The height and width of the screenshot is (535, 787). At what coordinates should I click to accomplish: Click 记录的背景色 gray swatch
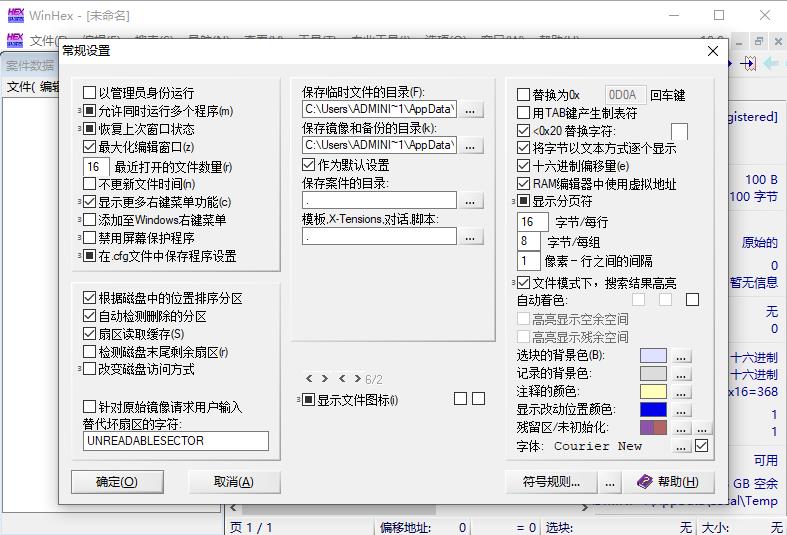coord(653,373)
